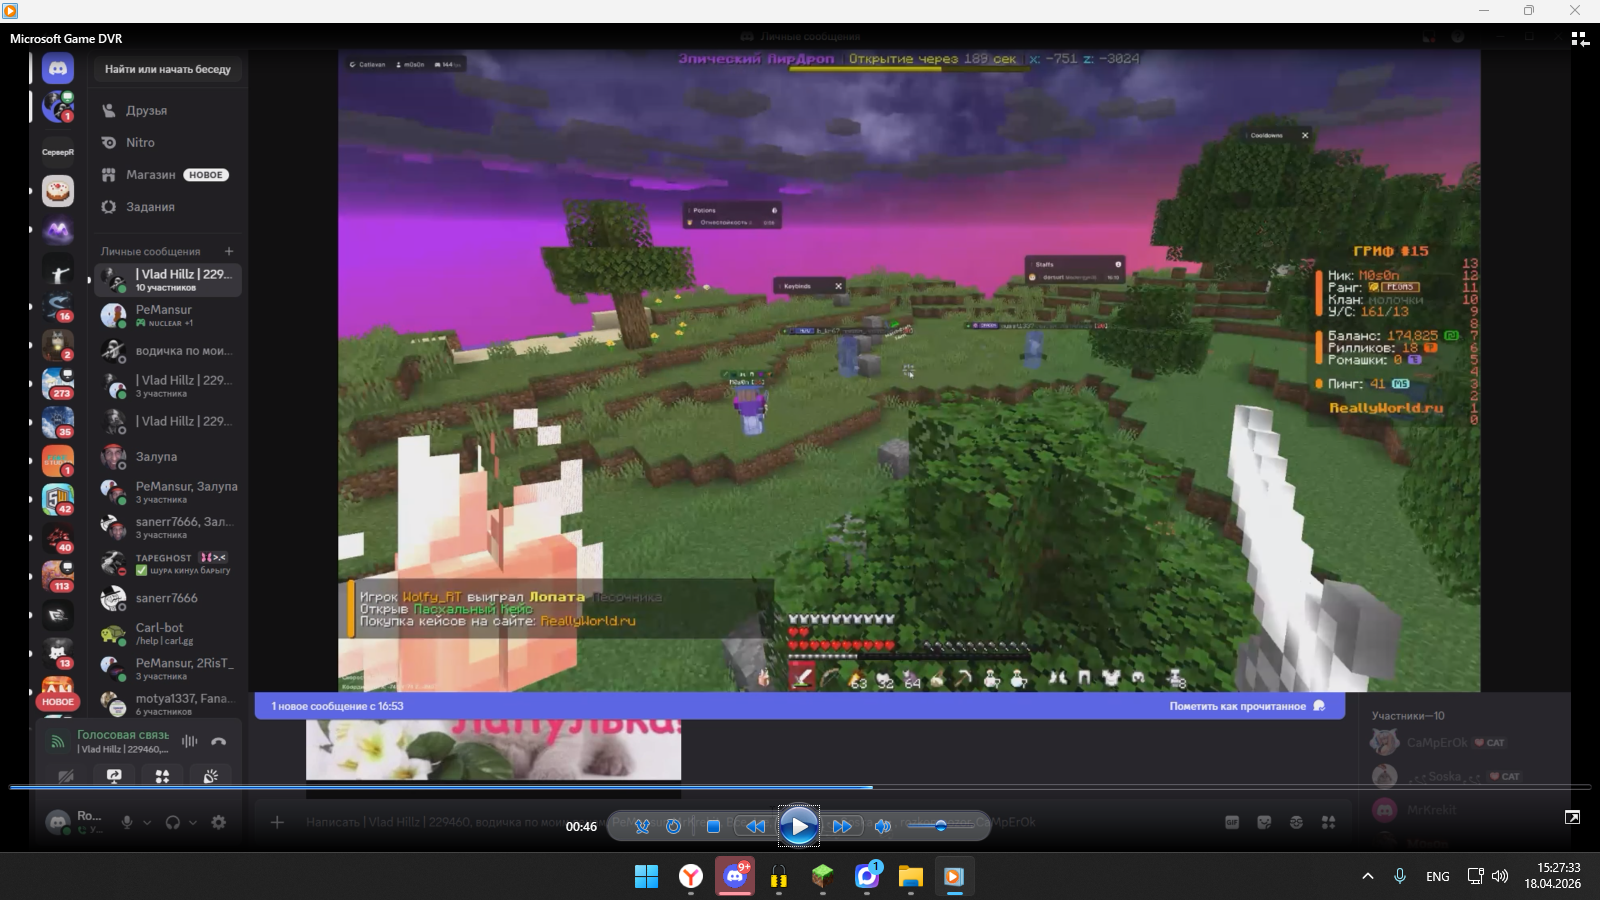The height and width of the screenshot is (900, 1600).
Task: Expand the system tray hidden icons chevron
Action: (1367, 877)
